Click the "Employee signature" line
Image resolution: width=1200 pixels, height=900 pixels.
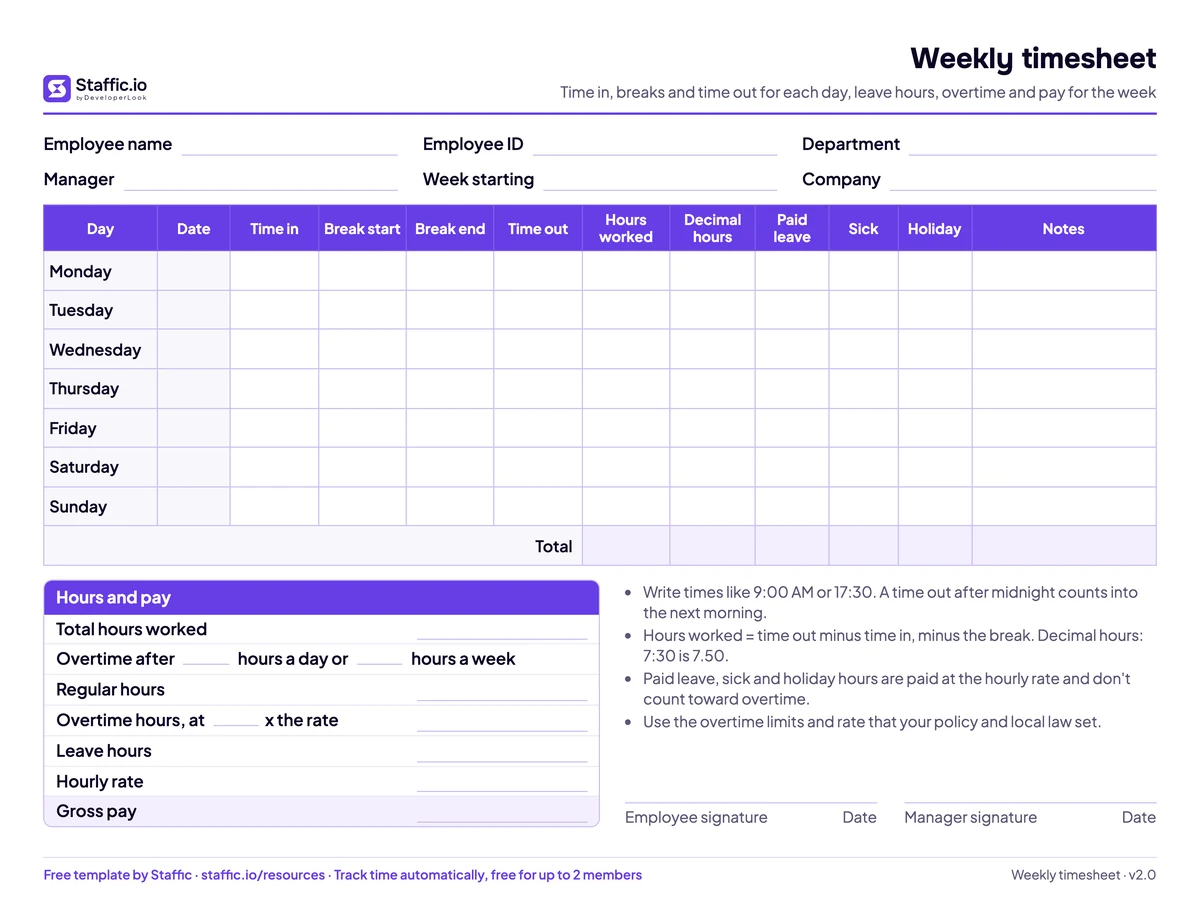tap(751, 802)
